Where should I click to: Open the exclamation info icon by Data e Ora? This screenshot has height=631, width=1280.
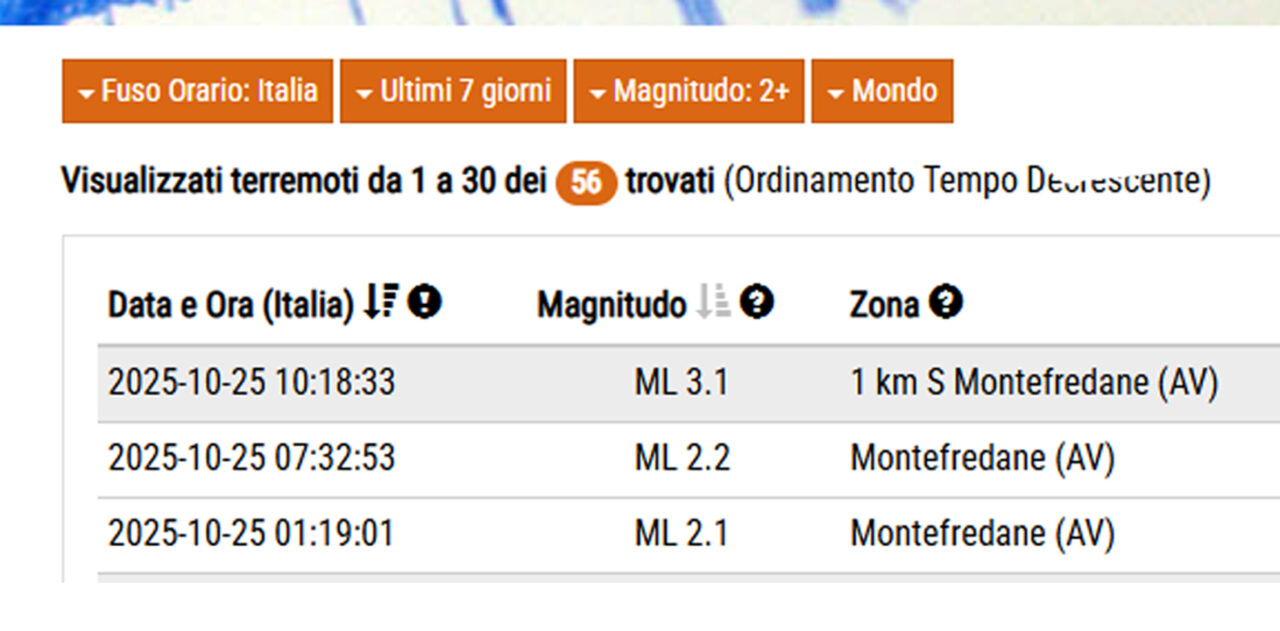pyautogui.click(x=424, y=302)
